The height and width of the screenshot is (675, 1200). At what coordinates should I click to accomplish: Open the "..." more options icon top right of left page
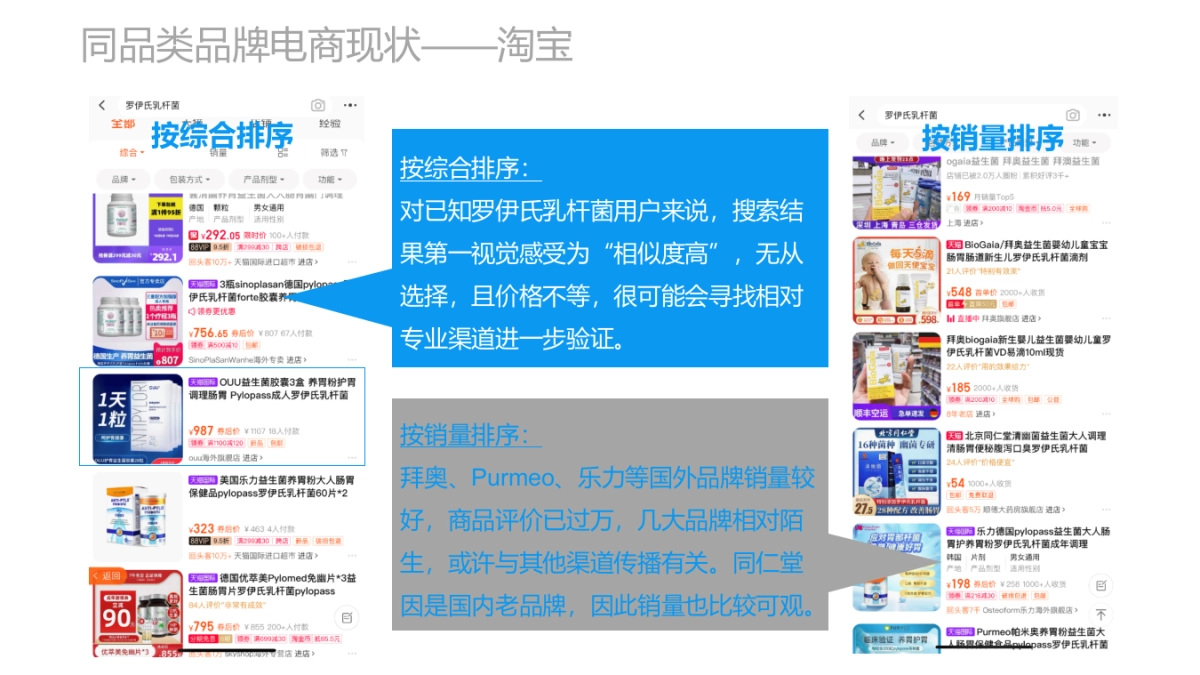tap(351, 105)
